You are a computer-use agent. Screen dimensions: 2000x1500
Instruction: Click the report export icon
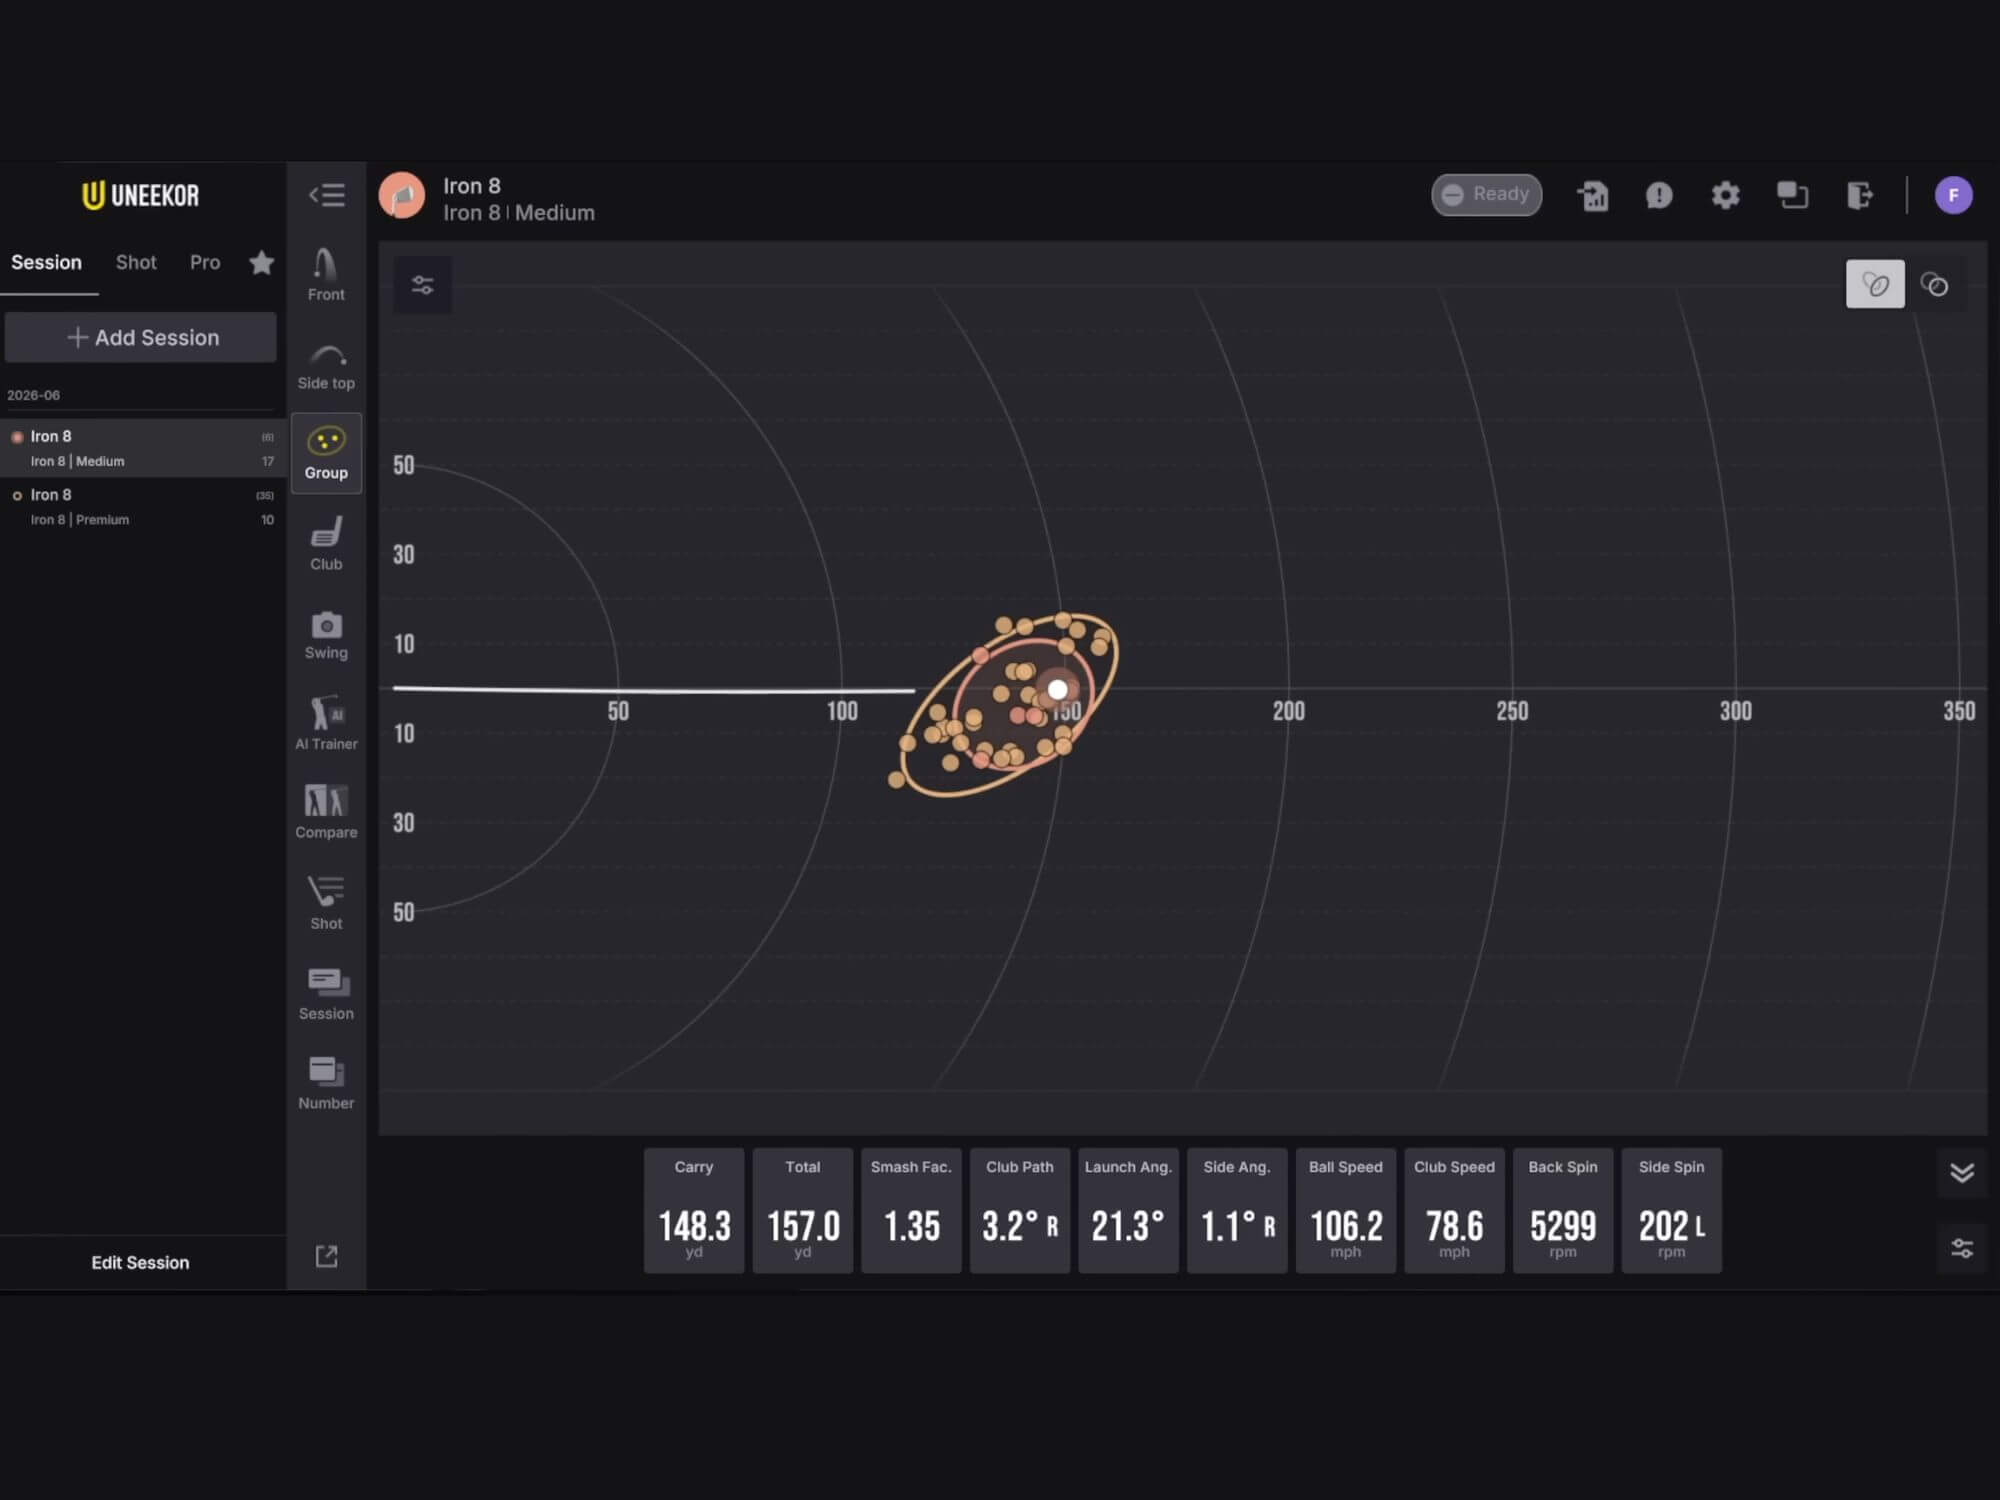[x=1593, y=195]
